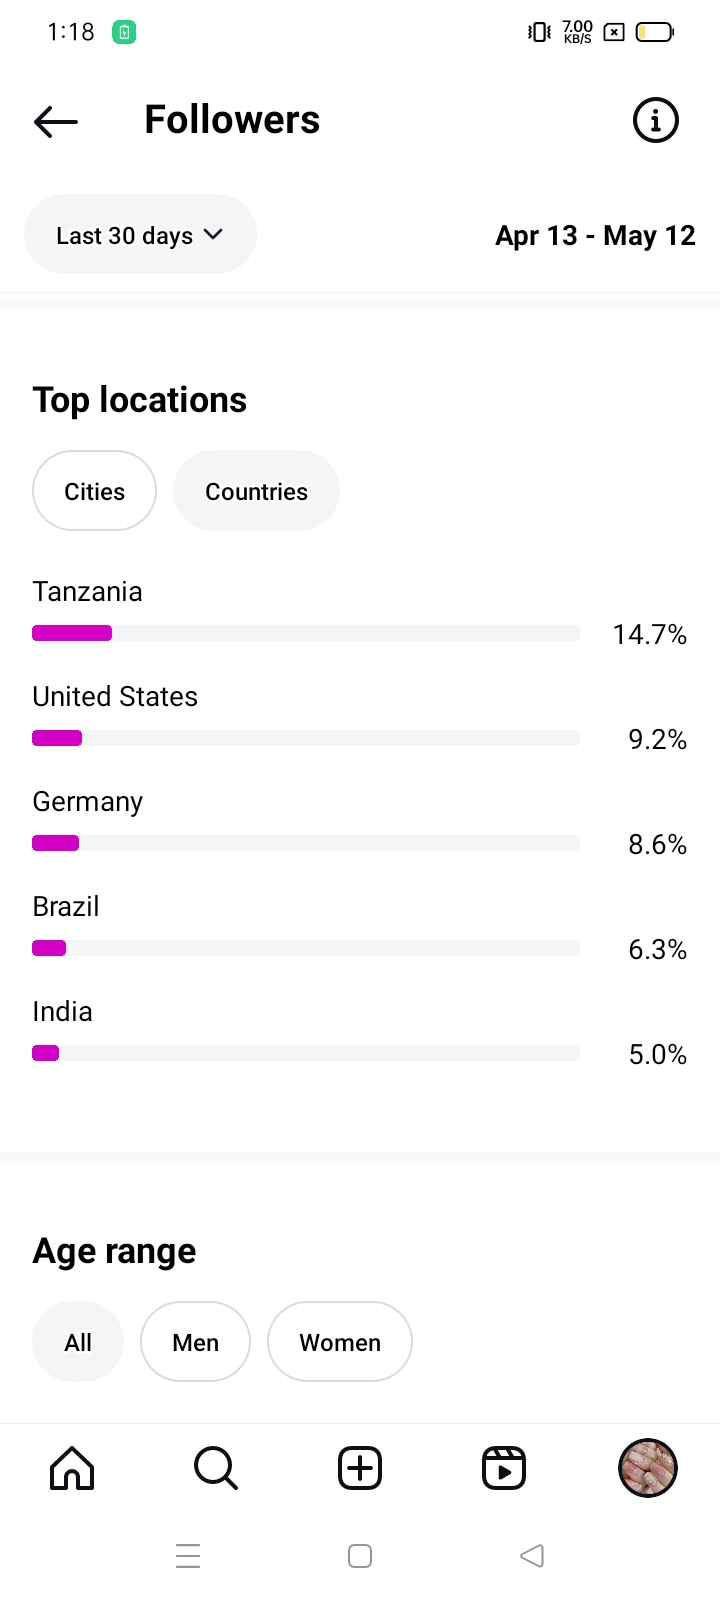The height and width of the screenshot is (1600, 720).
Task: Tap the Germany location label
Action: tap(88, 802)
